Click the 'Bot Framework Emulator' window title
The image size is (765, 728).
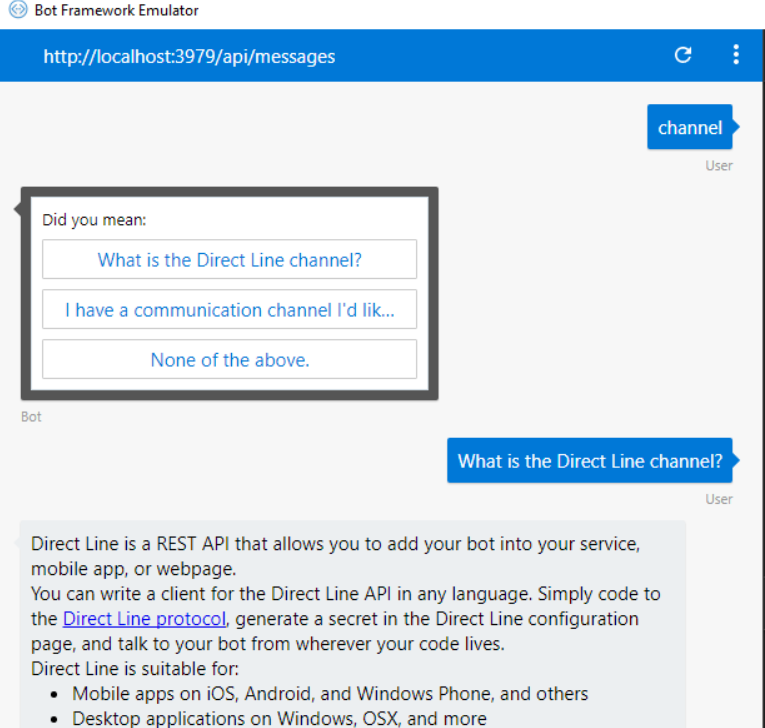pos(117,10)
